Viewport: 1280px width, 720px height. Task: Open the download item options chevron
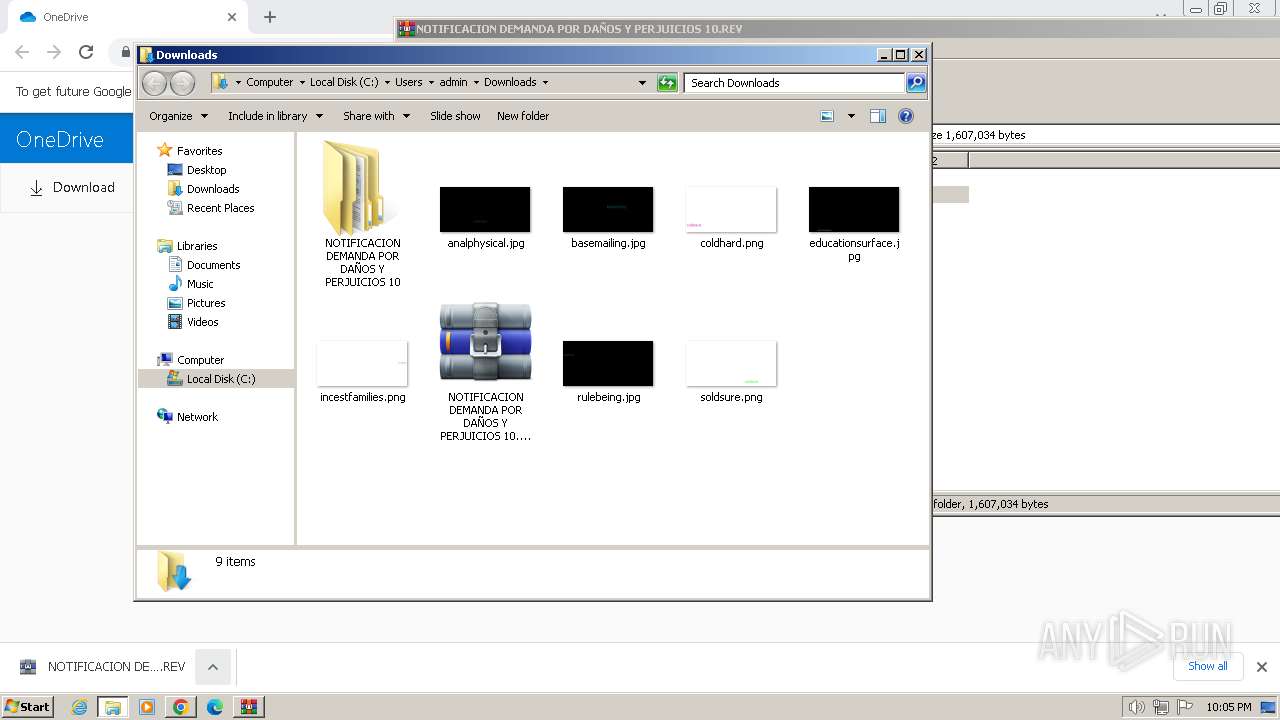[x=213, y=667]
